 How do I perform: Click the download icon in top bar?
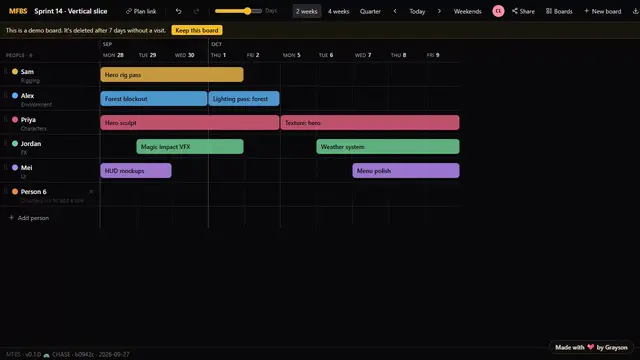click(x=636, y=11)
